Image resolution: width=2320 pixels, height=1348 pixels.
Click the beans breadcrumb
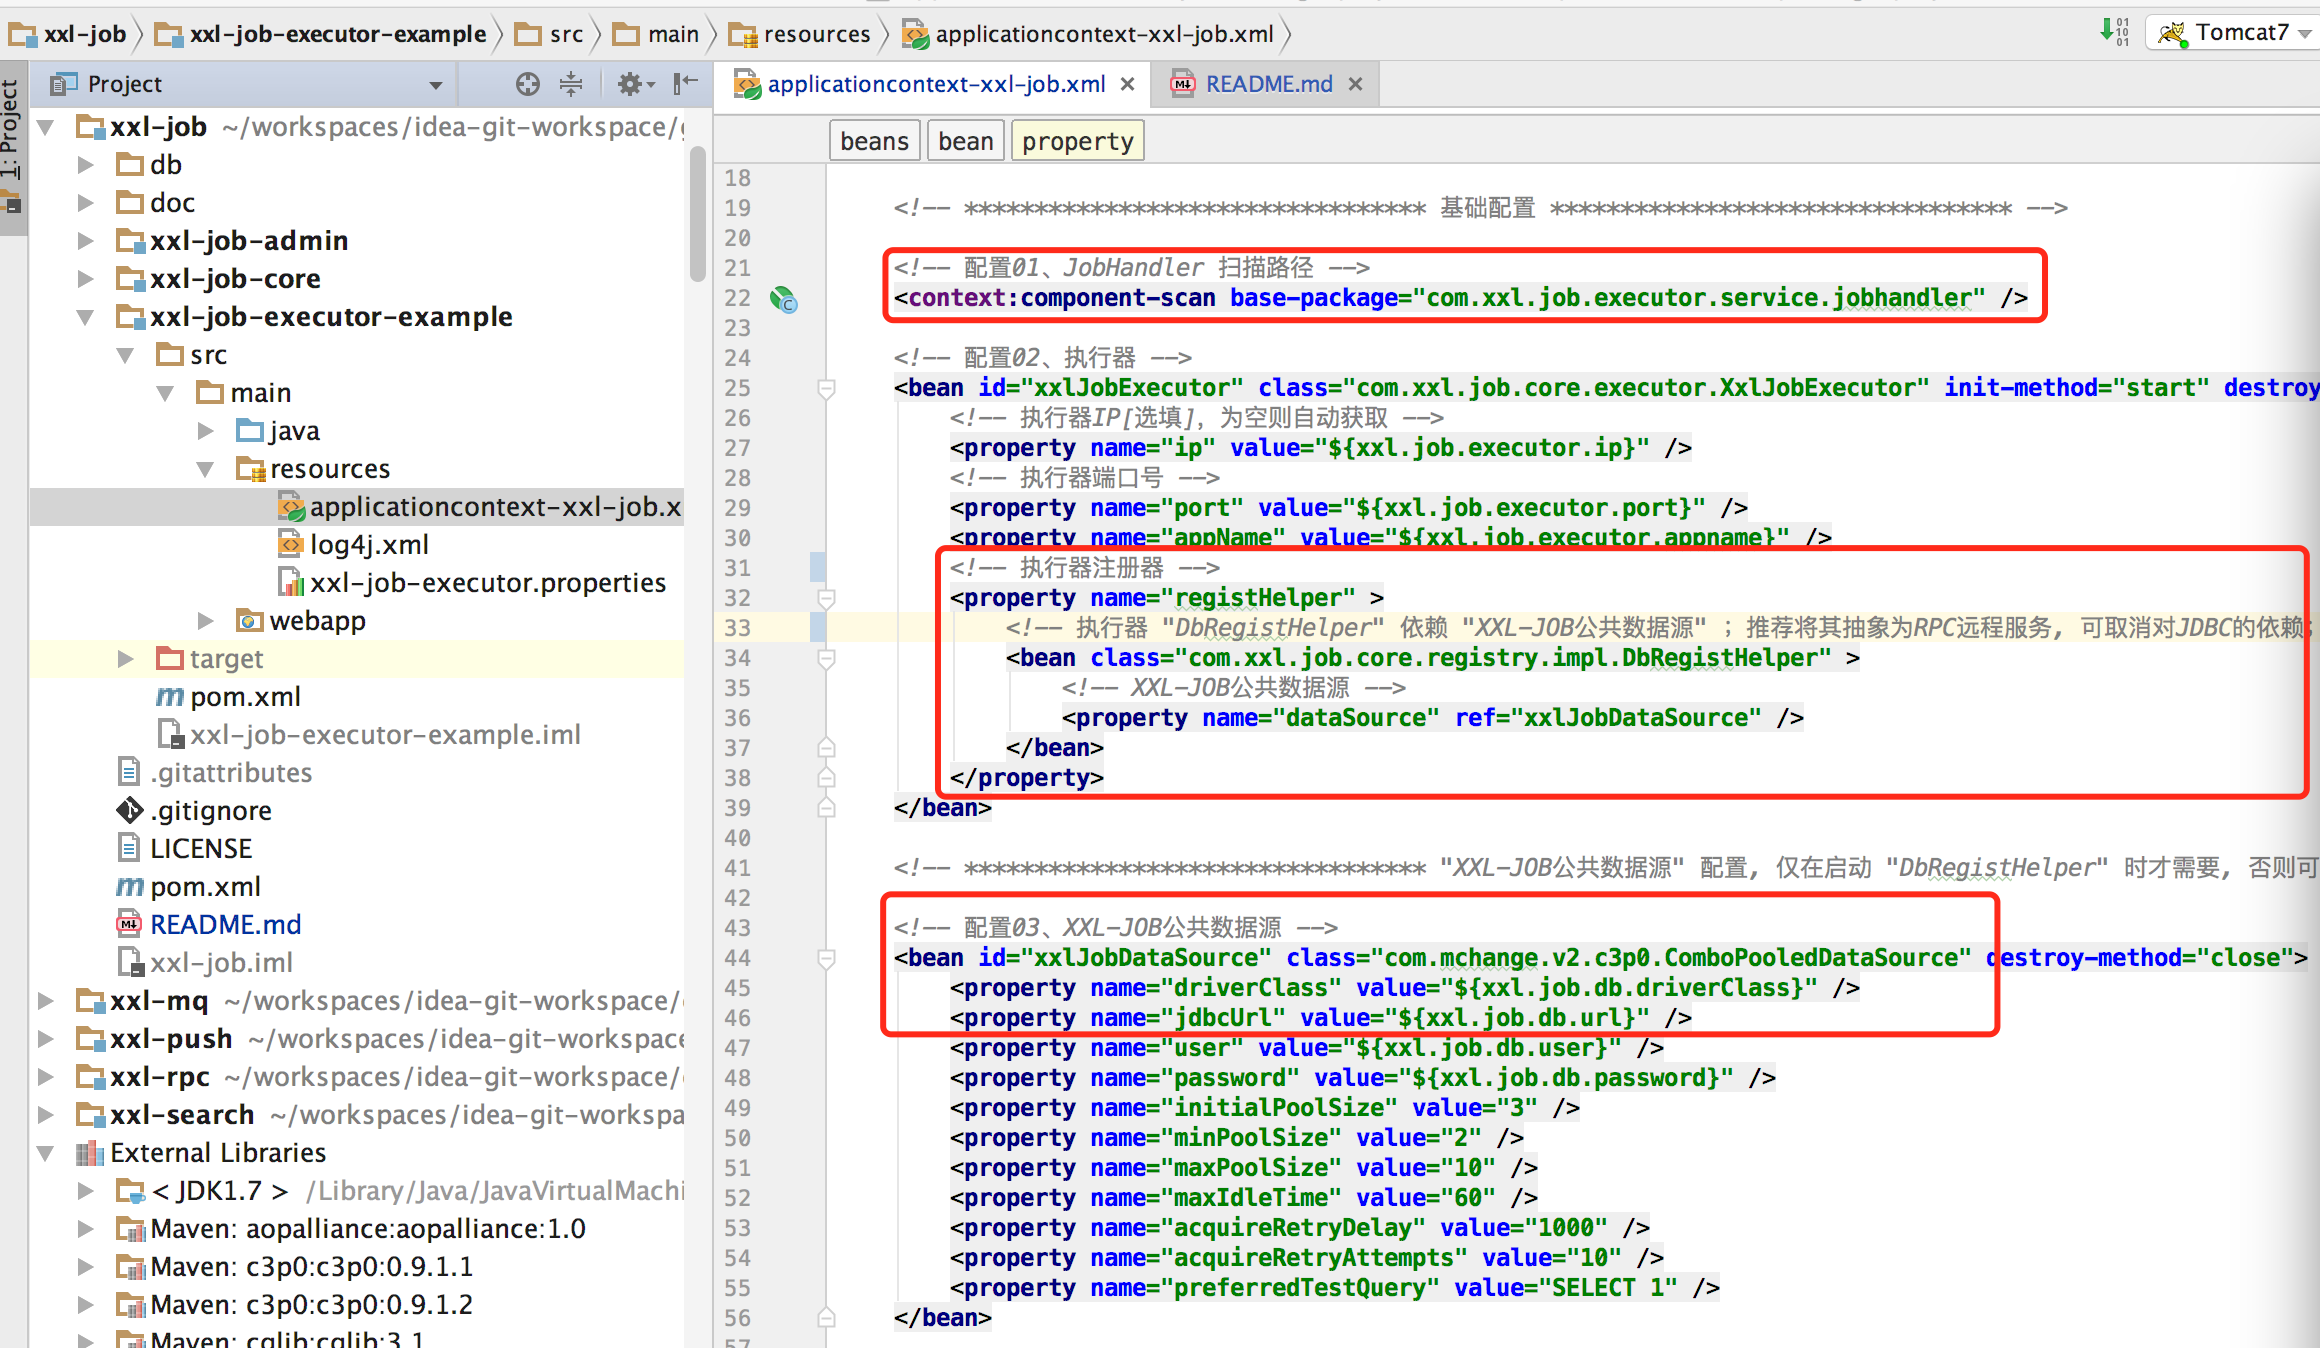click(x=874, y=141)
